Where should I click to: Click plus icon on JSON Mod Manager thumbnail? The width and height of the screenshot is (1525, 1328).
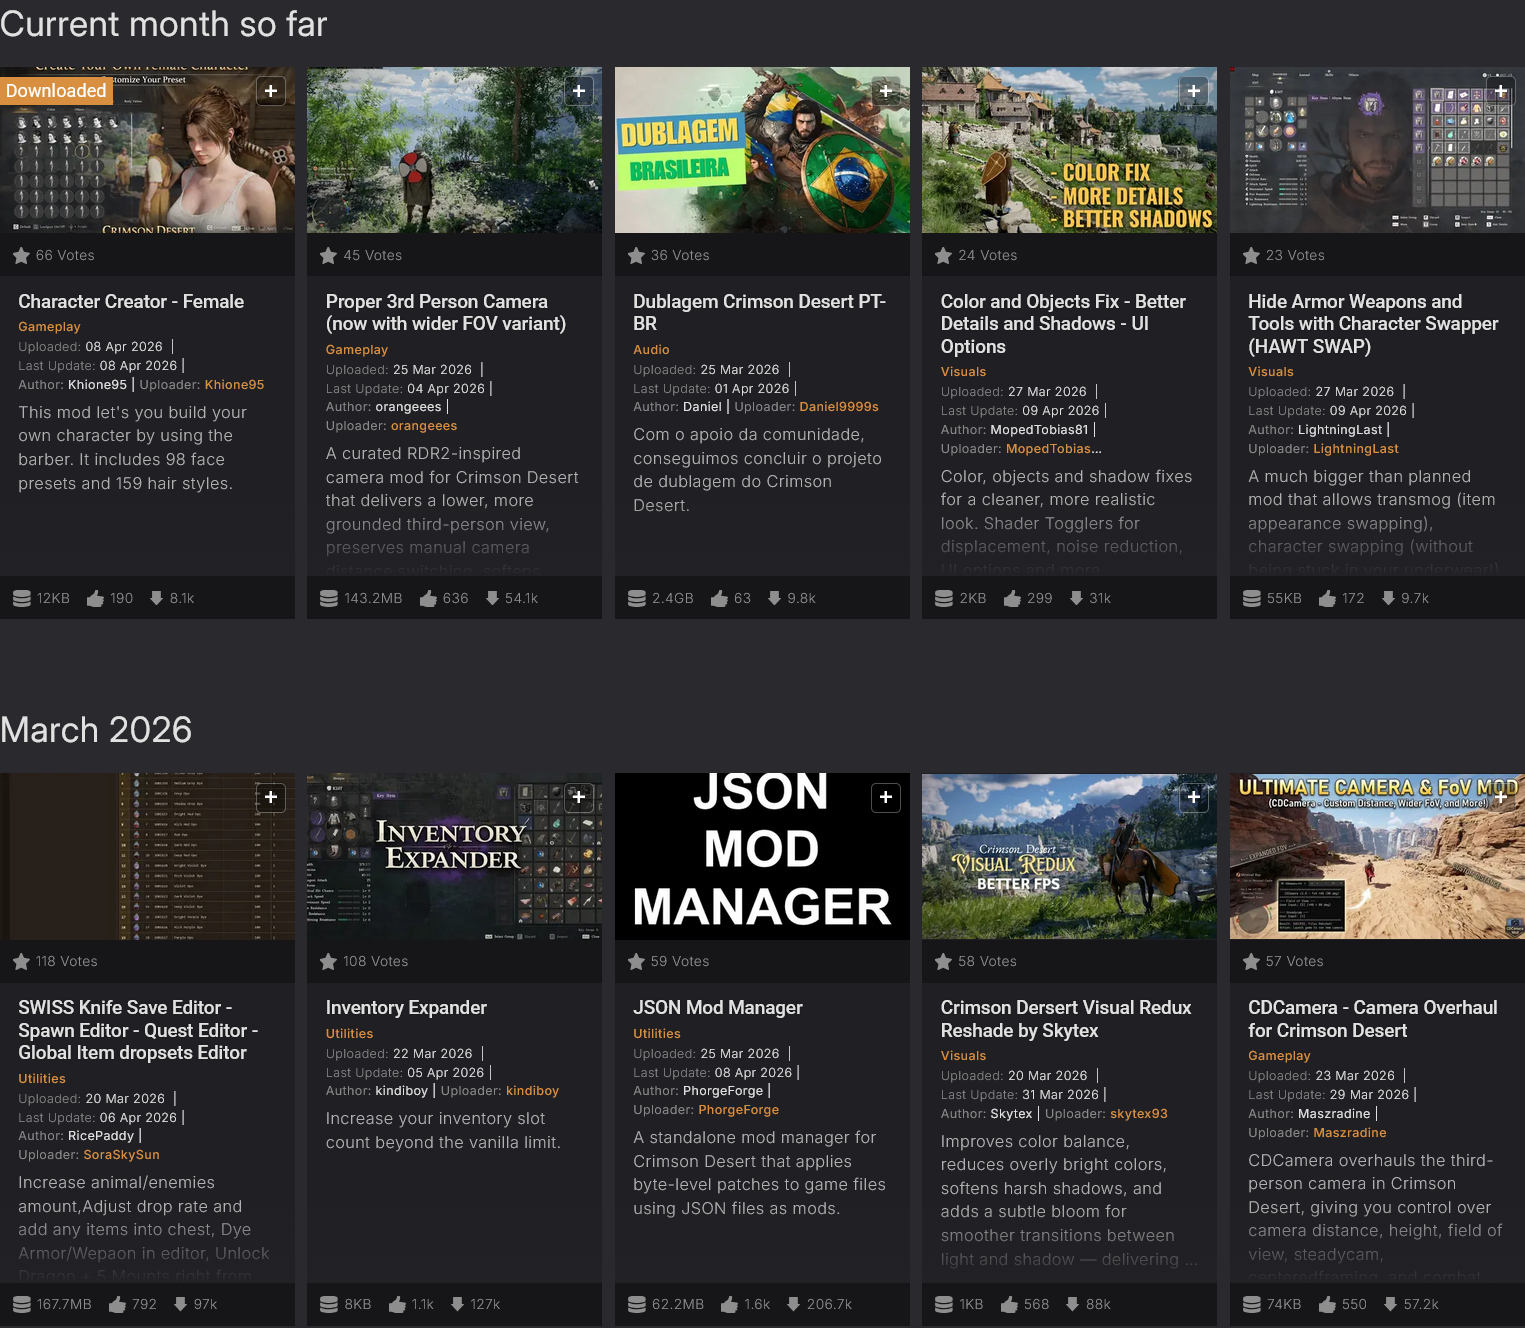point(886,797)
